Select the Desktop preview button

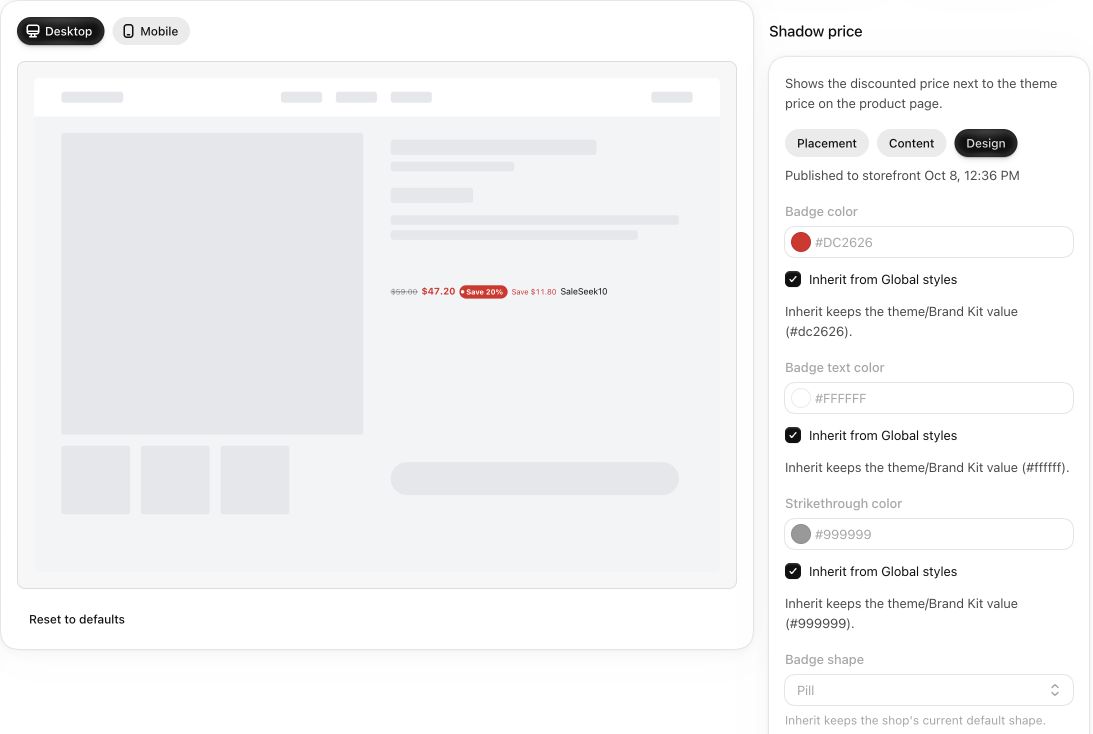(61, 31)
